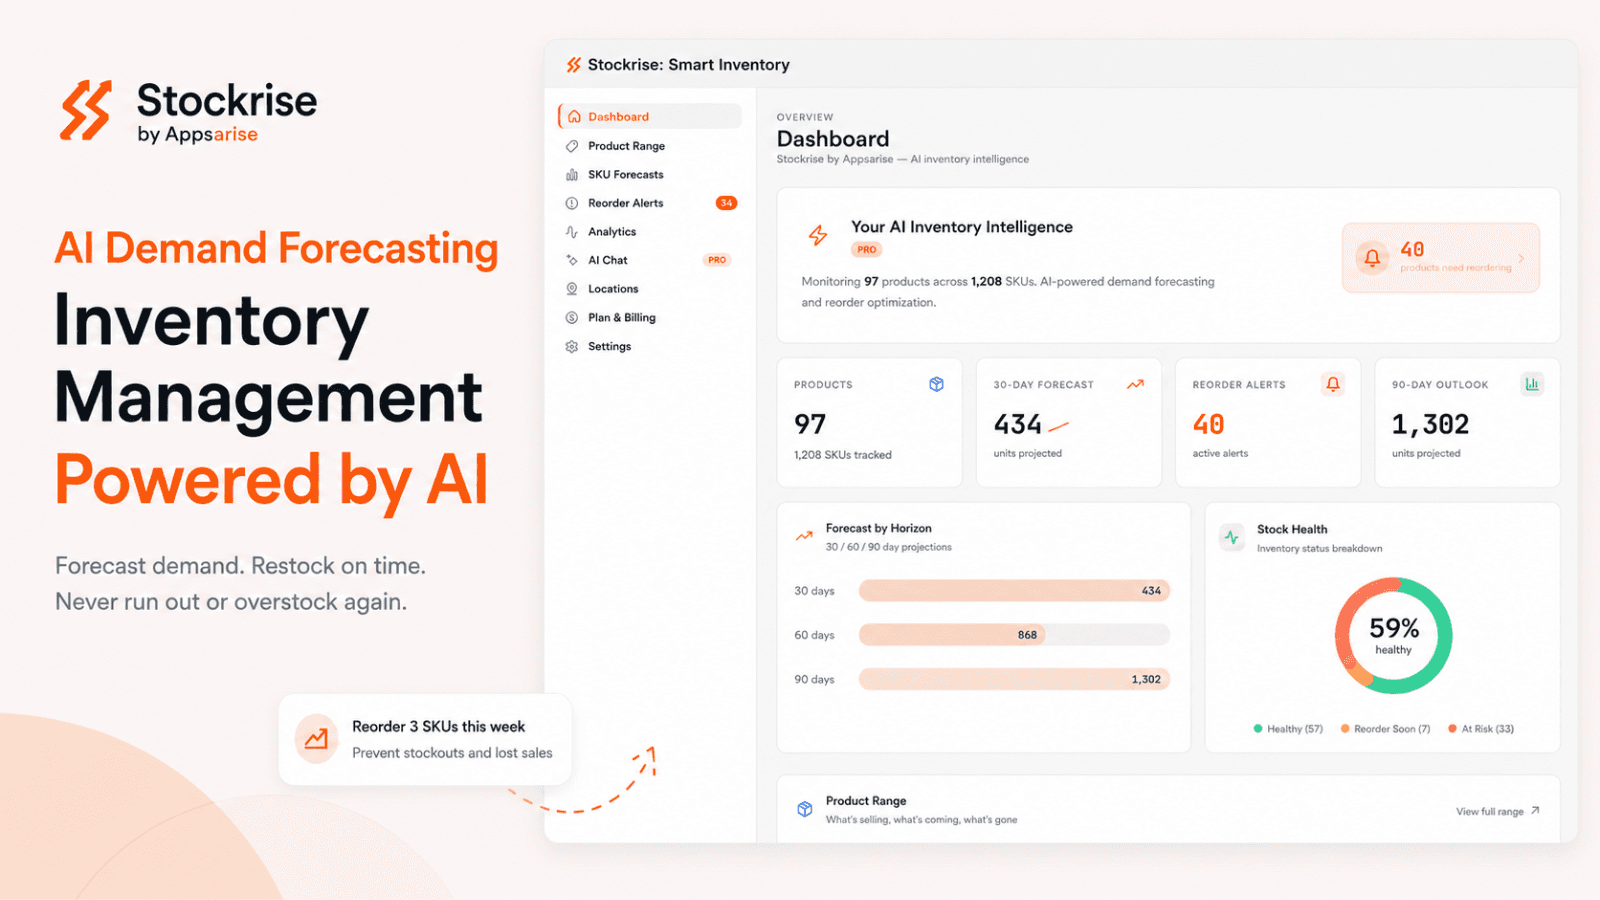Click the PRO badge under AI Inventory Intelligence
The height and width of the screenshot is (900, 1600).
tap(866, 250)
